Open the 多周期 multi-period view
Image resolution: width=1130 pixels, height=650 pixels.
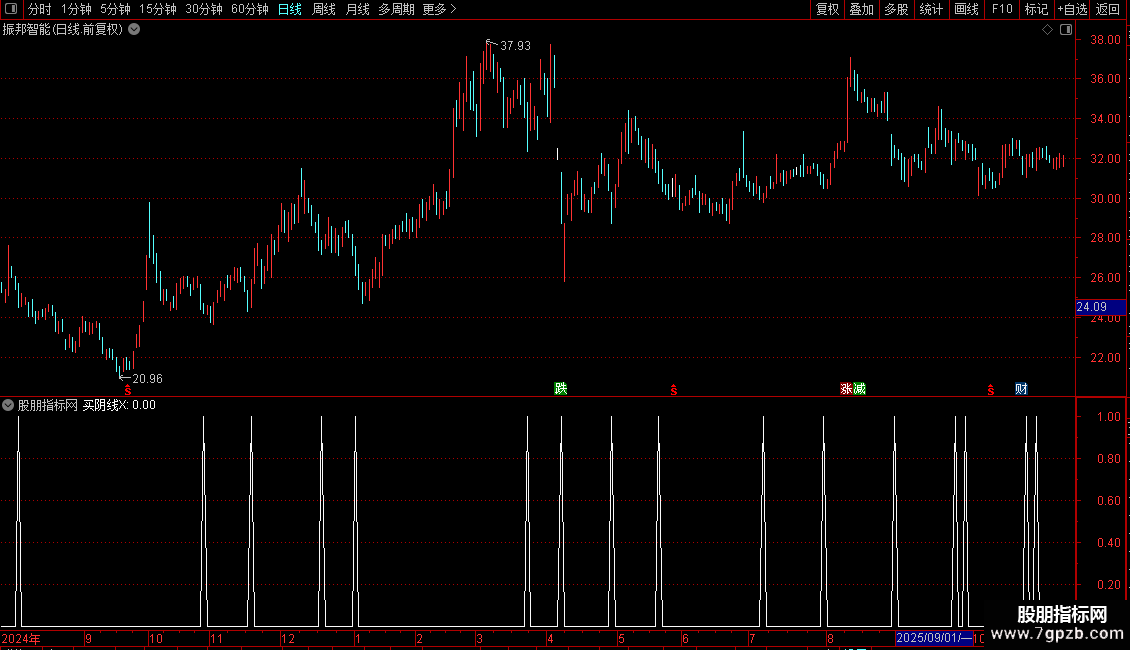pos(396,9)
